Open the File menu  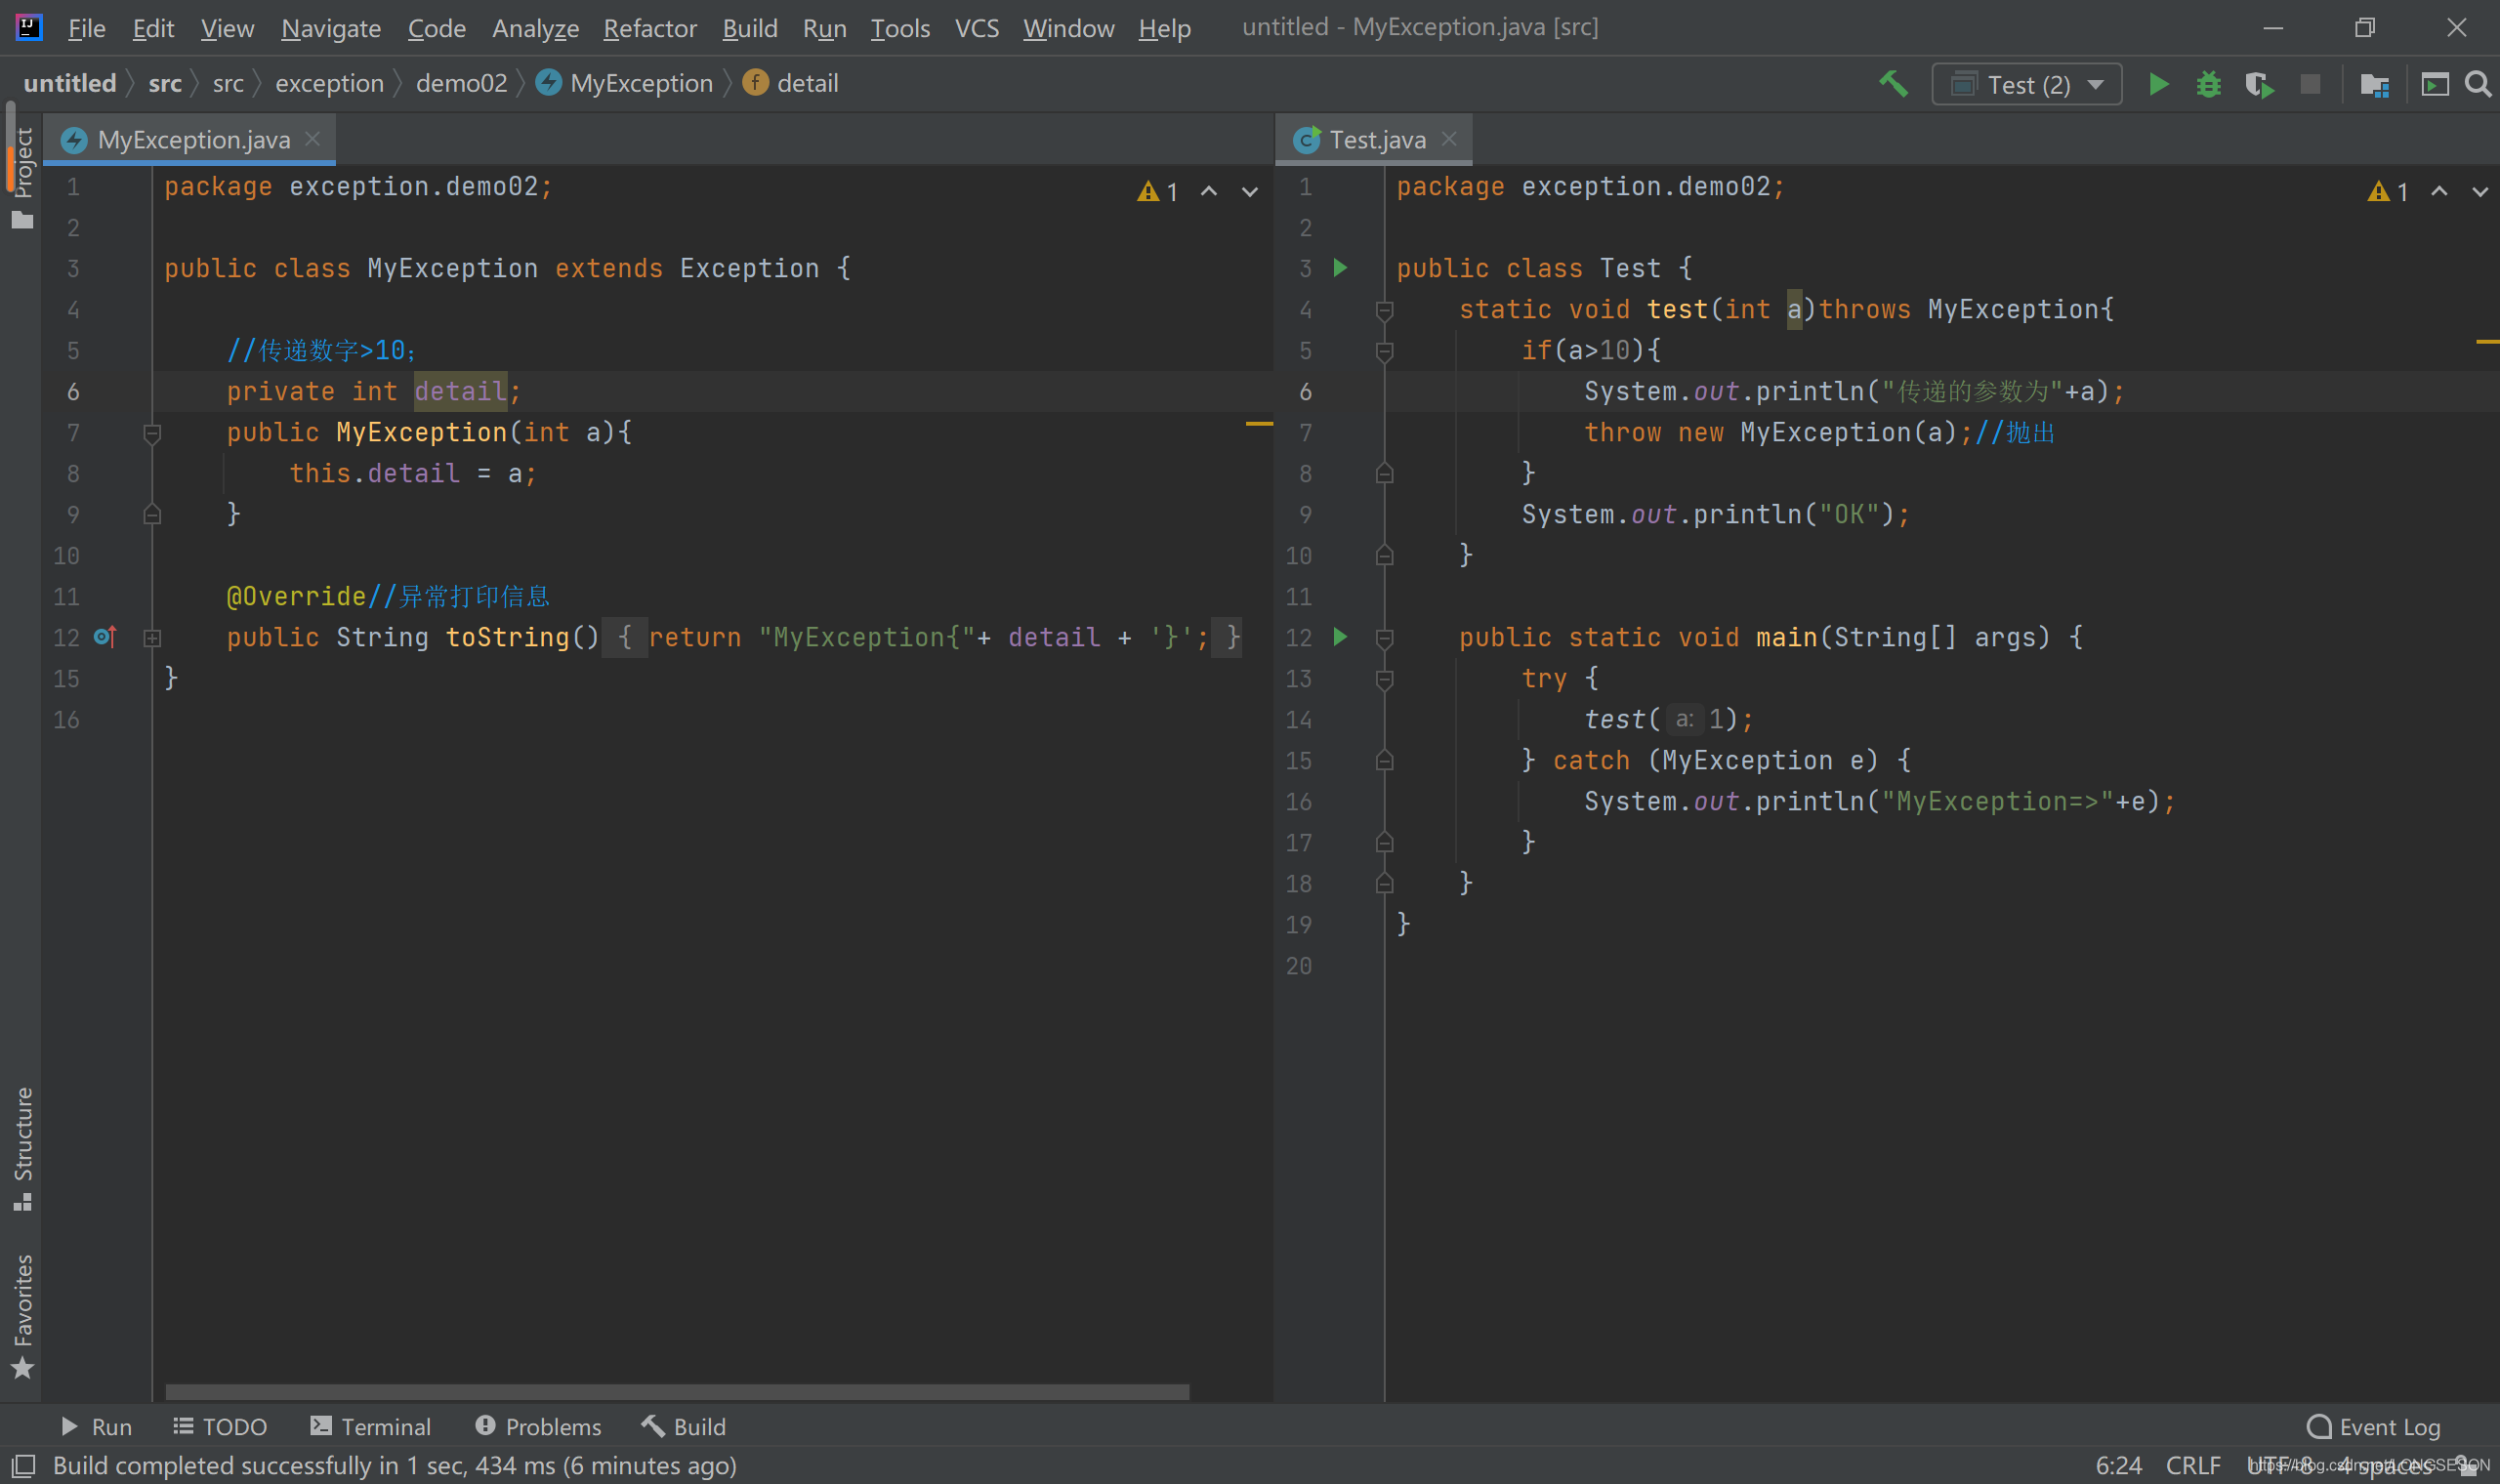click(86, 28)
